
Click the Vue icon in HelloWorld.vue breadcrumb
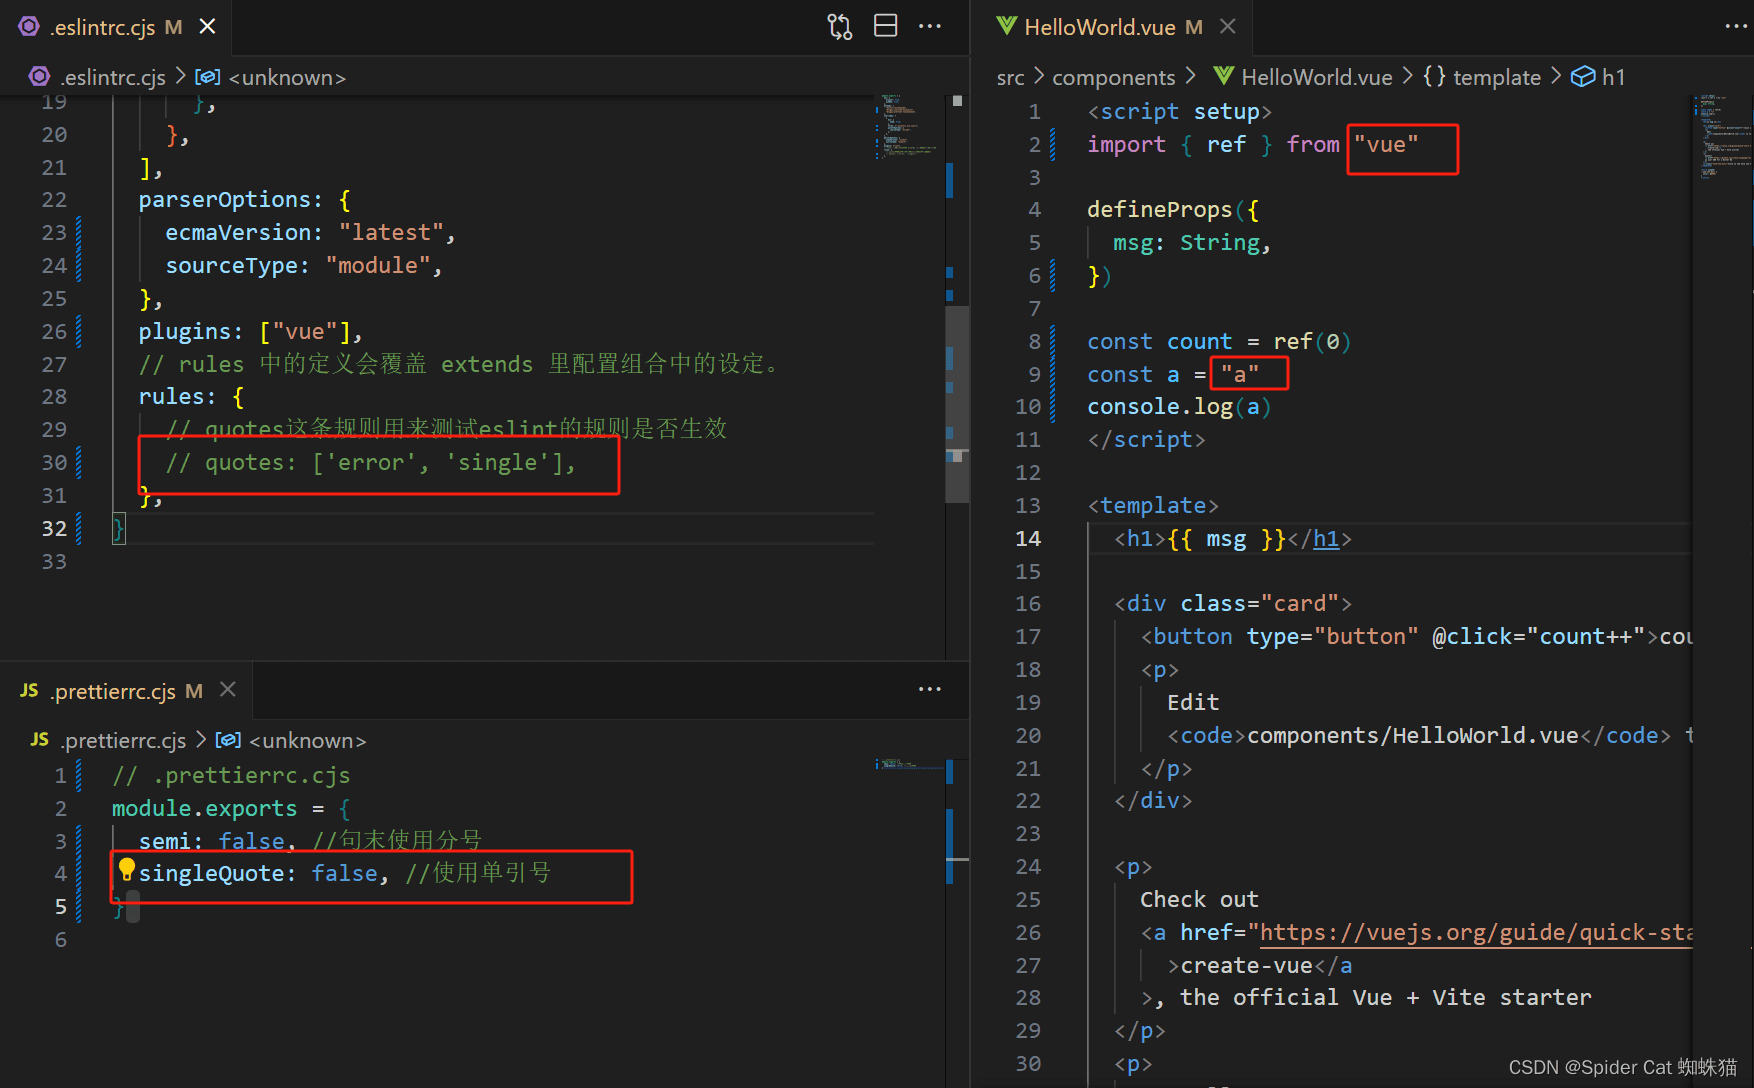click(1223, 76)
